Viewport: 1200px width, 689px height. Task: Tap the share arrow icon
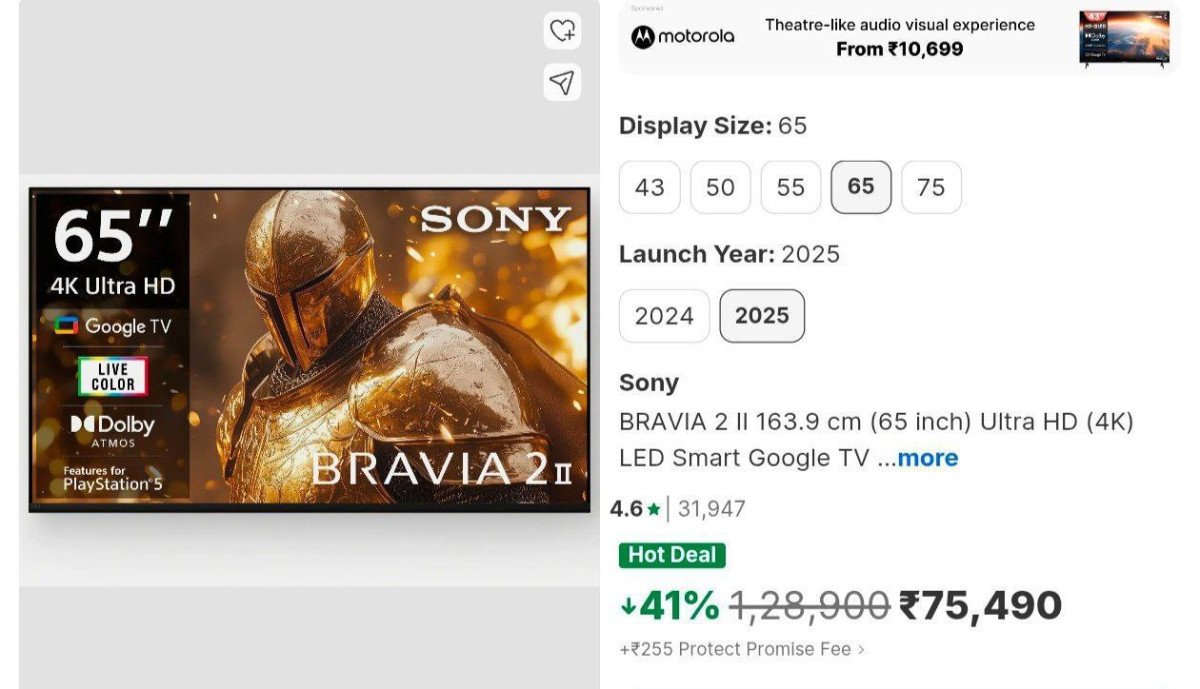point(563,83)
